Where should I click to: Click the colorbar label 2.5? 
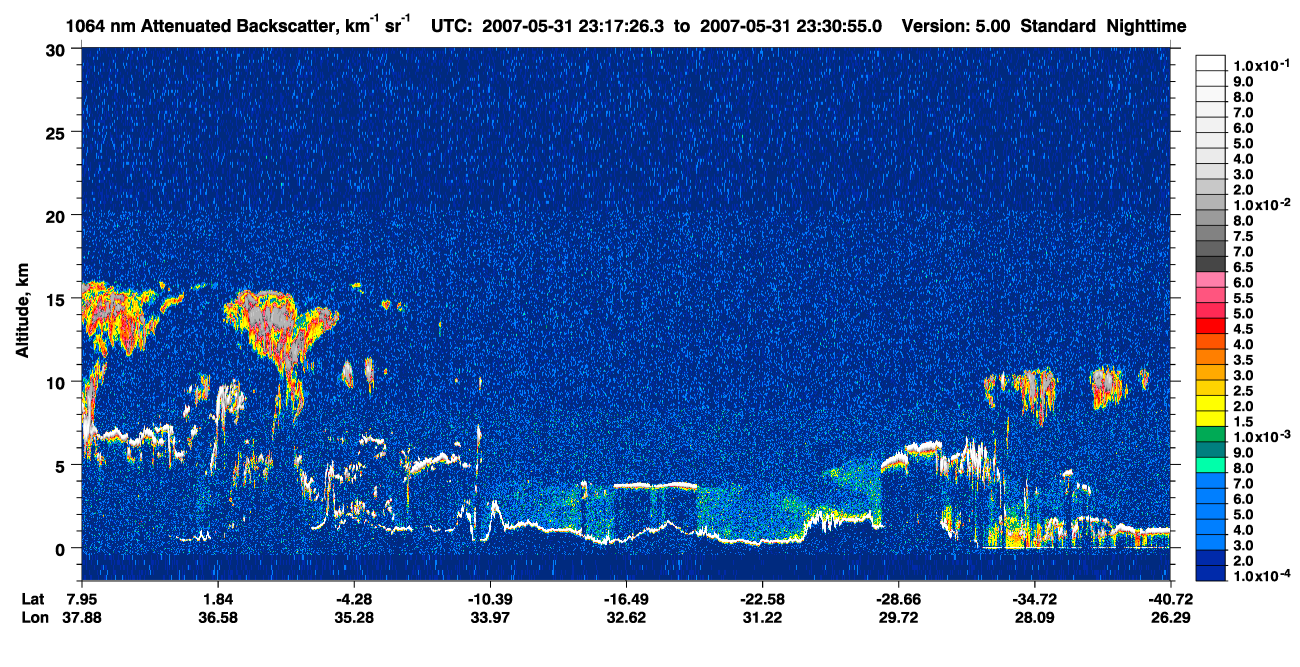click(1244, 391)
